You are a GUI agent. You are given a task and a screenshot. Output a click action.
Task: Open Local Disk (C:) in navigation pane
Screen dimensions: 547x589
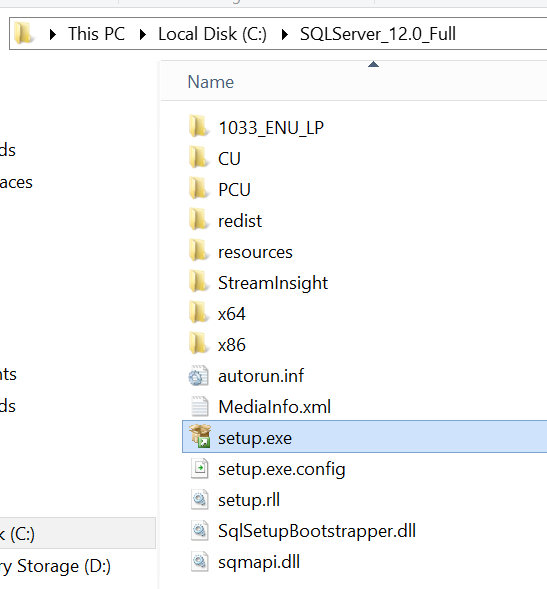point(78,533)
